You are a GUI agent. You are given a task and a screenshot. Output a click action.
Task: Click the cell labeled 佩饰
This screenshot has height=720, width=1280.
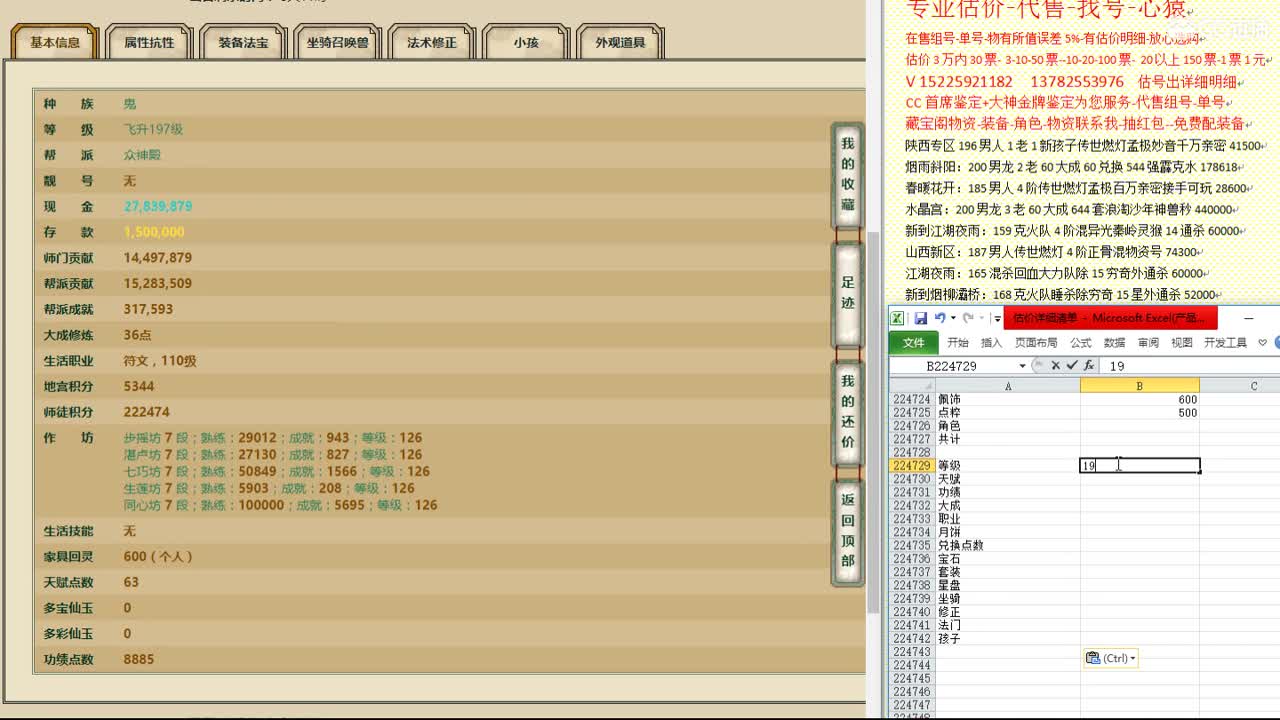(1007, 399)
